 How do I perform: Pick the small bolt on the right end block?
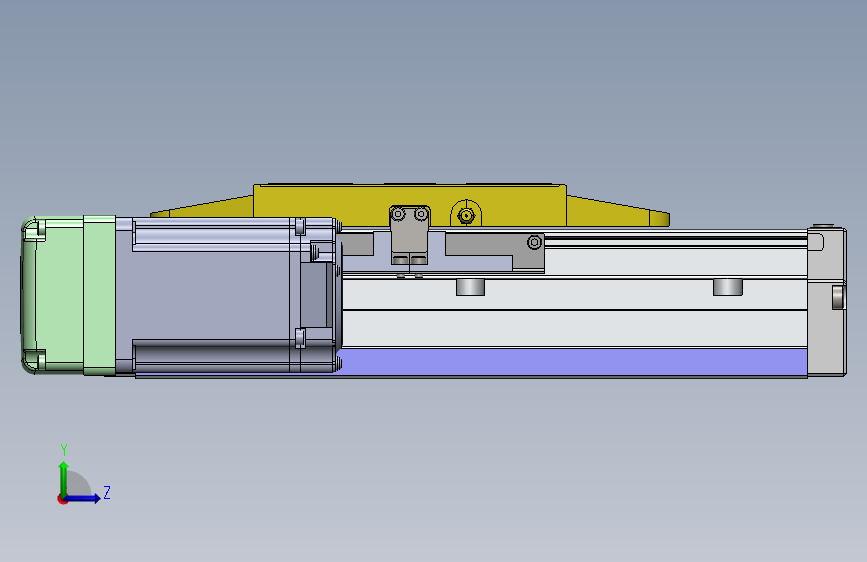coord(839,297)
